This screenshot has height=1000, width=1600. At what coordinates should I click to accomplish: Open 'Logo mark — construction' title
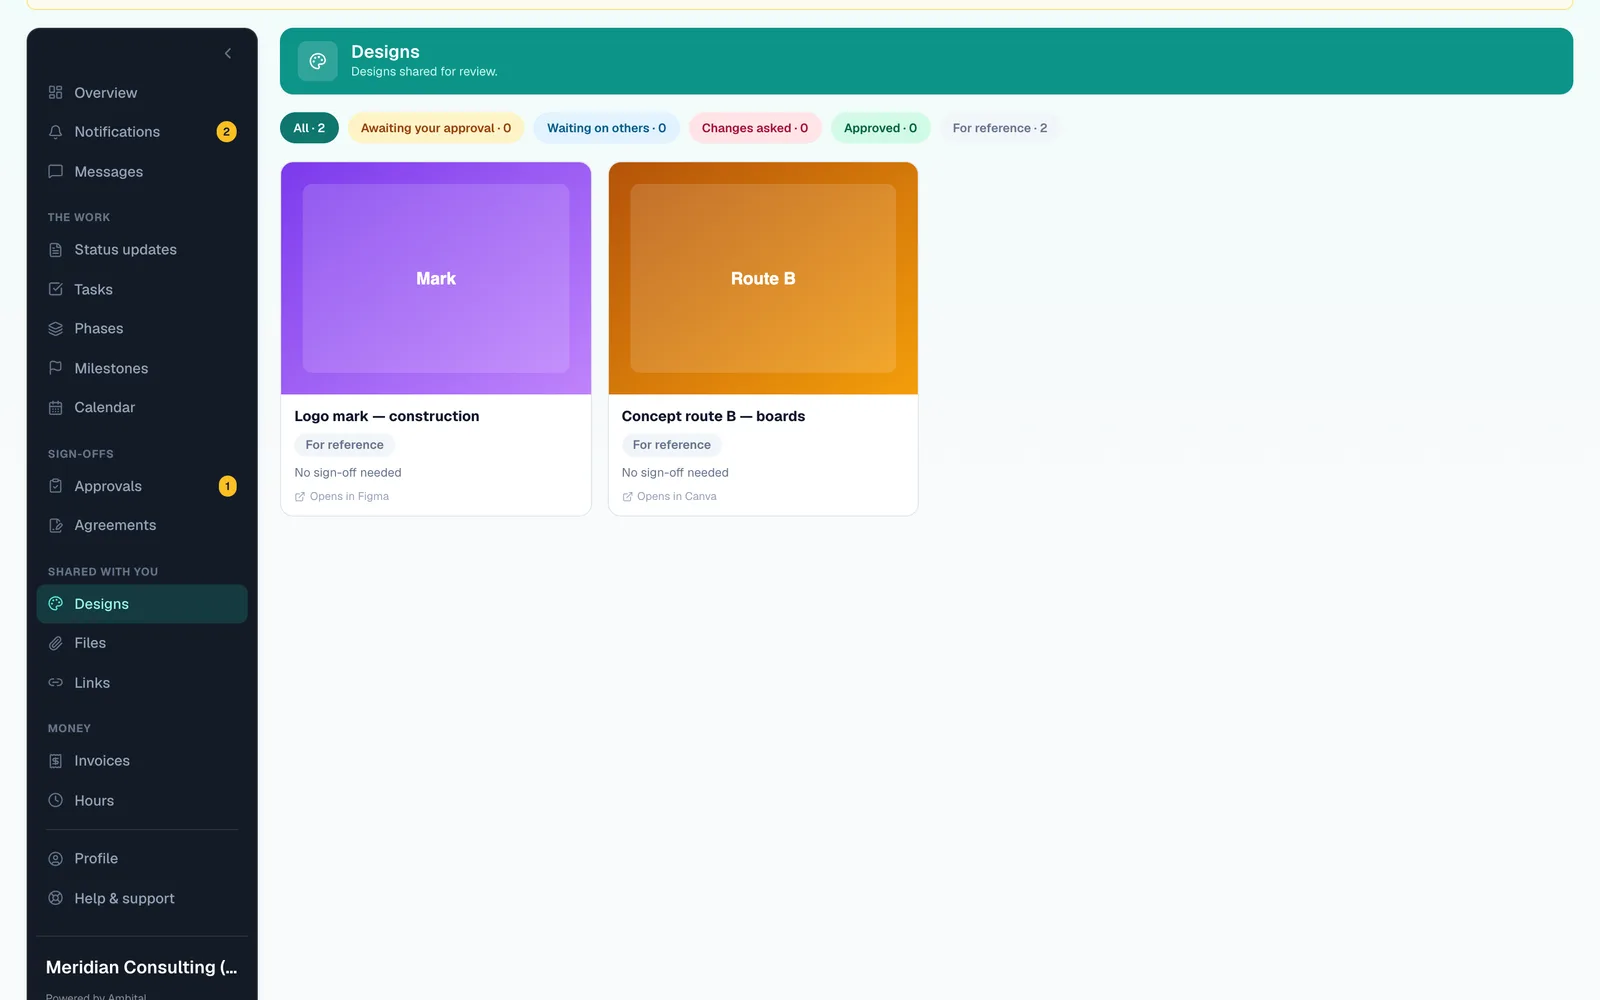point(387,416)
